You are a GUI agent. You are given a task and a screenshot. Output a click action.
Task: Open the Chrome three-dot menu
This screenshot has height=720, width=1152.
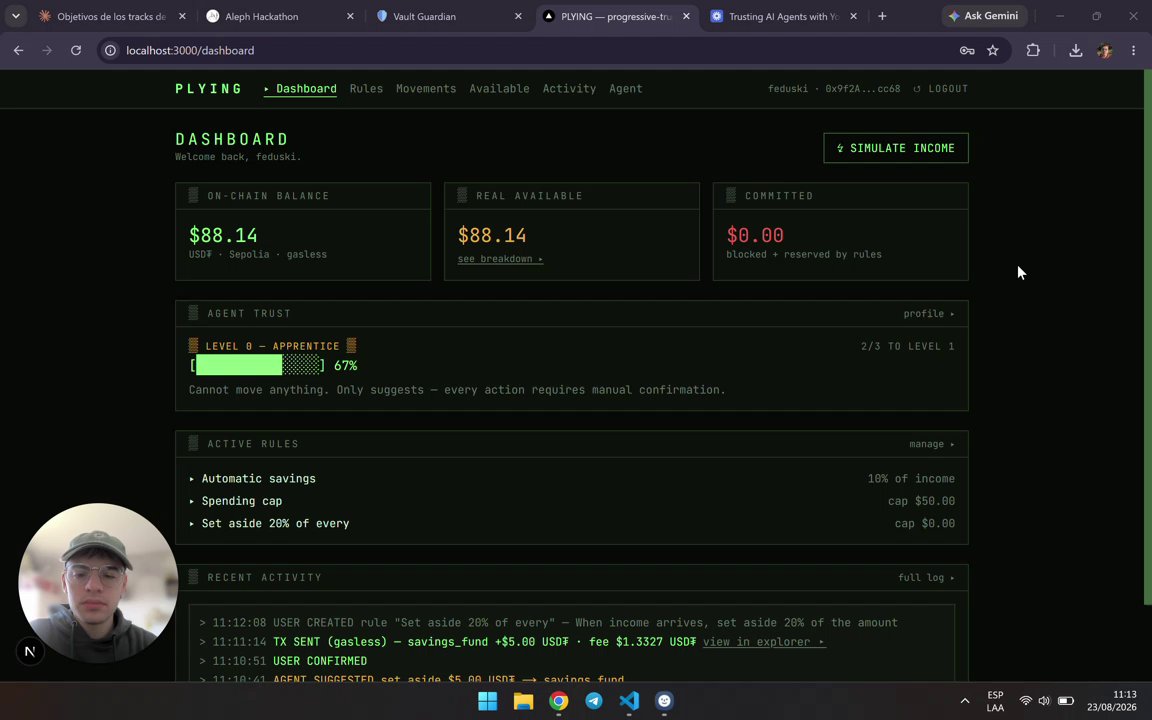pyautogui.click(x=1133, y=50)
